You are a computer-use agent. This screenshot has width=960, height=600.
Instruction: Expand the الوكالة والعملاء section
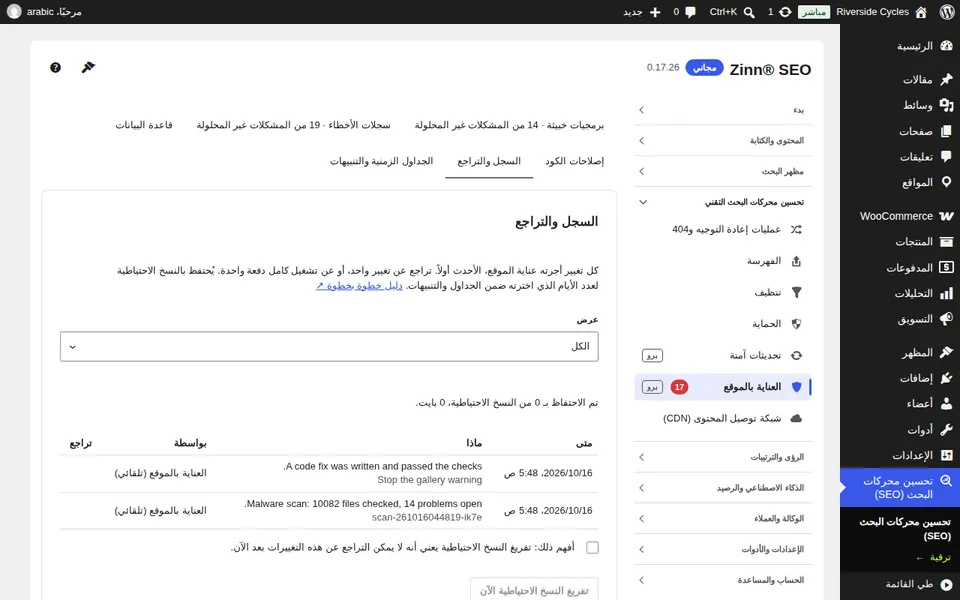pyautogui.click(x=723, y=519)
